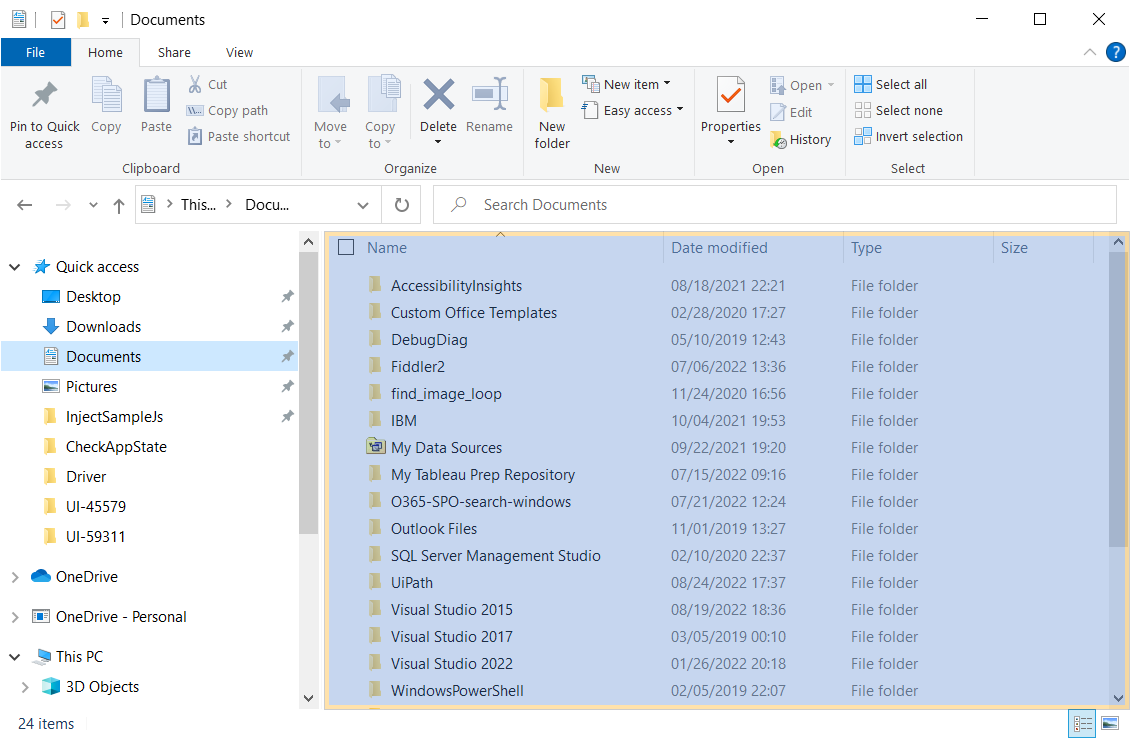Viewport: 1130px width, 739px height.
Task: Switch to large icons view
Action: pos(1110,723)
